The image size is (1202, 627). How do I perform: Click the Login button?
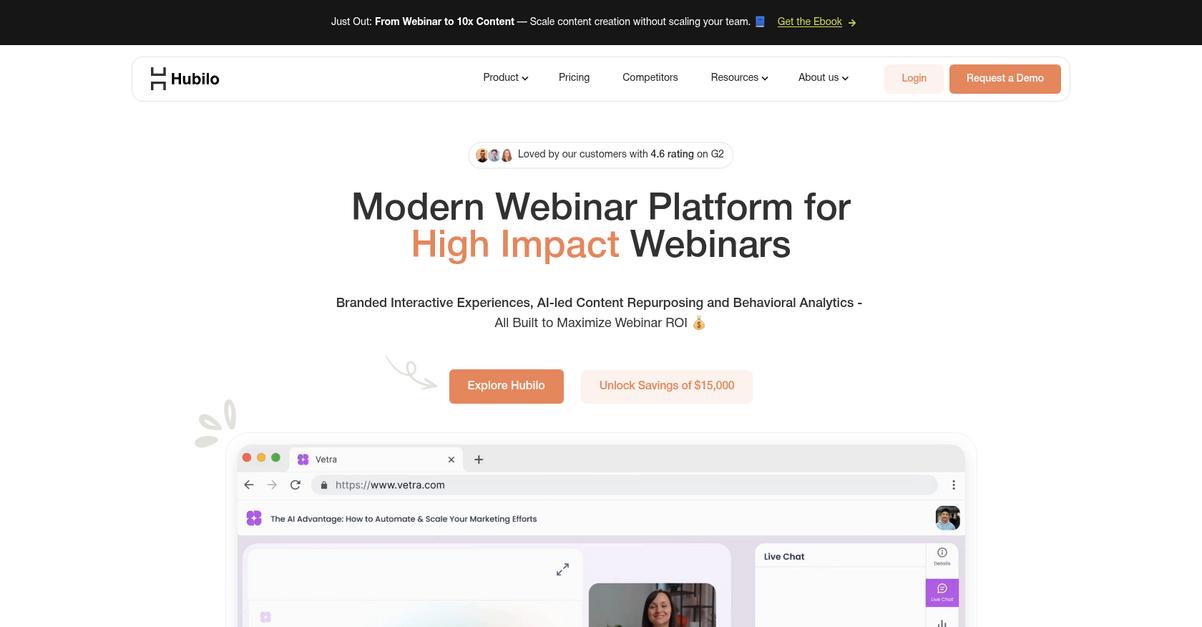(914, 79)
